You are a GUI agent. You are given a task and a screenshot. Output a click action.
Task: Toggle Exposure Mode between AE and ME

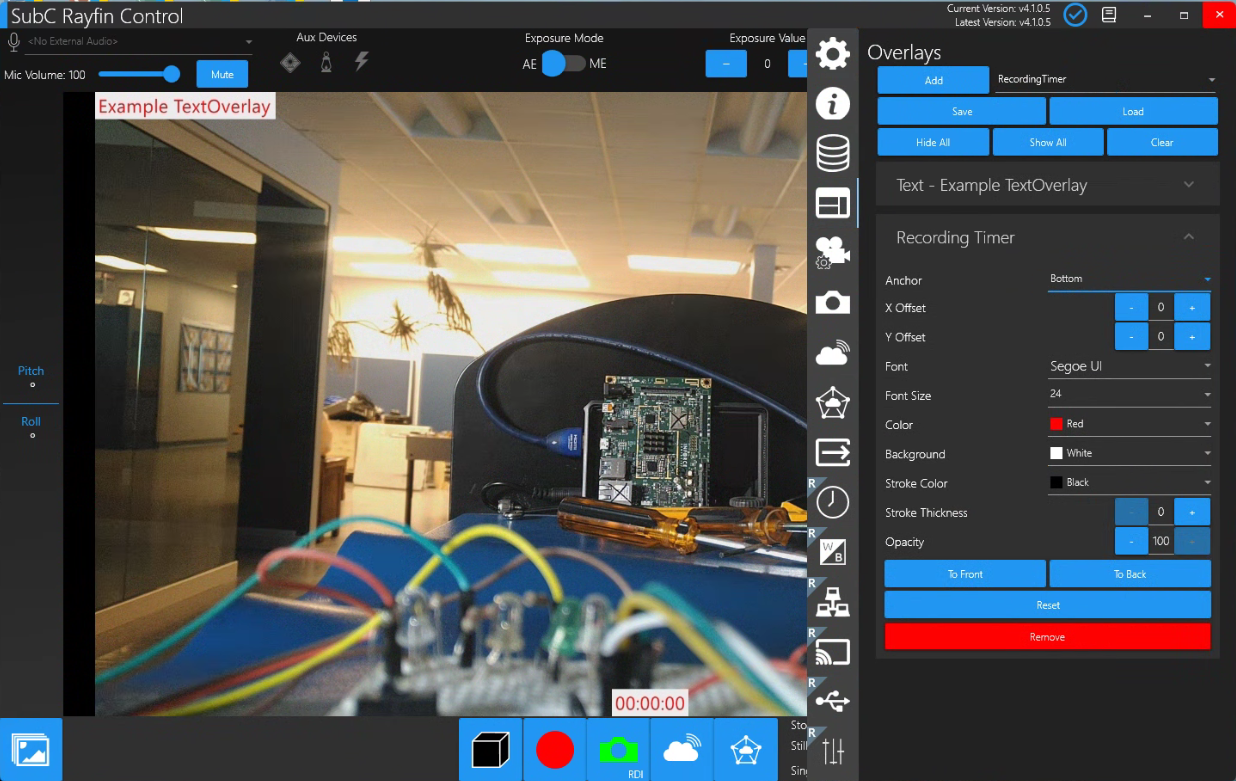coord(564,64)
